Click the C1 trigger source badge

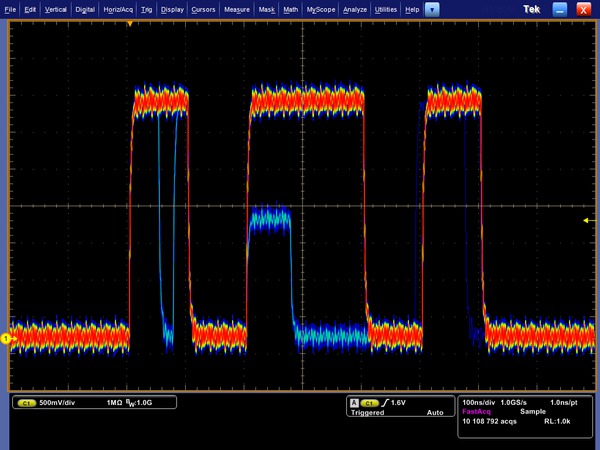click(x=368, y=402)
